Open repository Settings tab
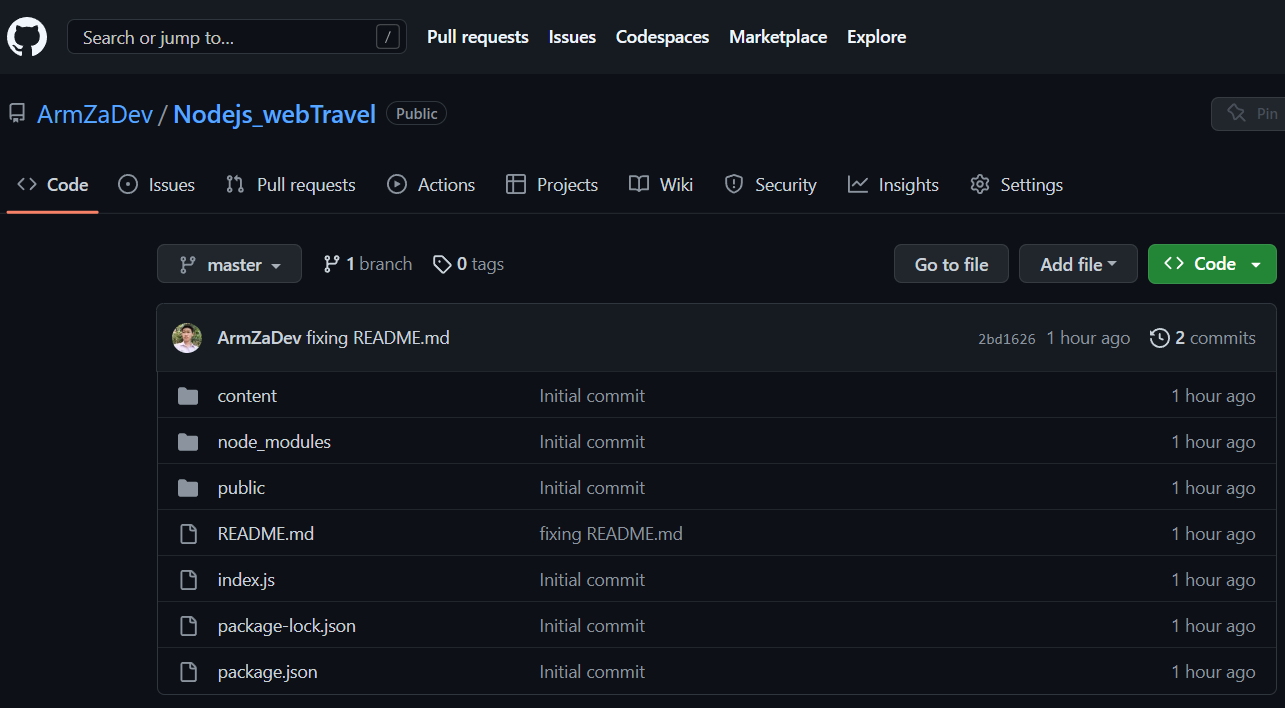Image resolution: width=1285 pixels, height=708 pixels. click(x=1017, y=184)
